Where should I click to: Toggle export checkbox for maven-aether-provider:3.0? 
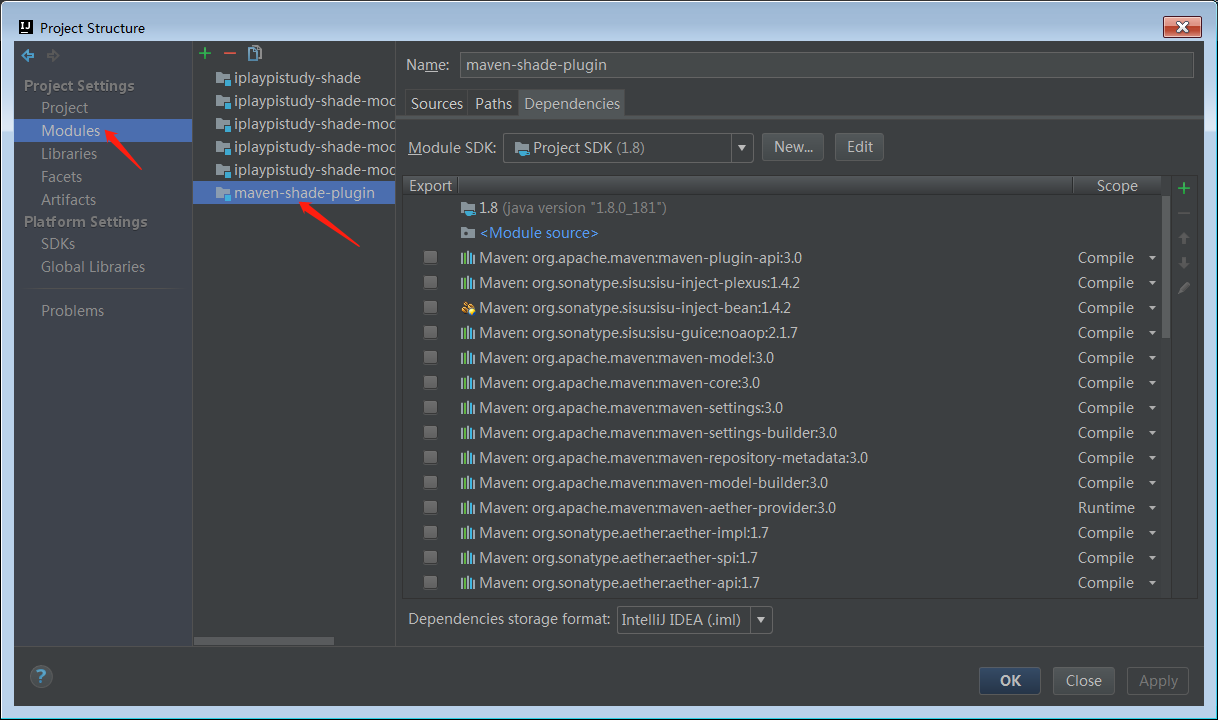pyautogui.click(x=430, y=507)
